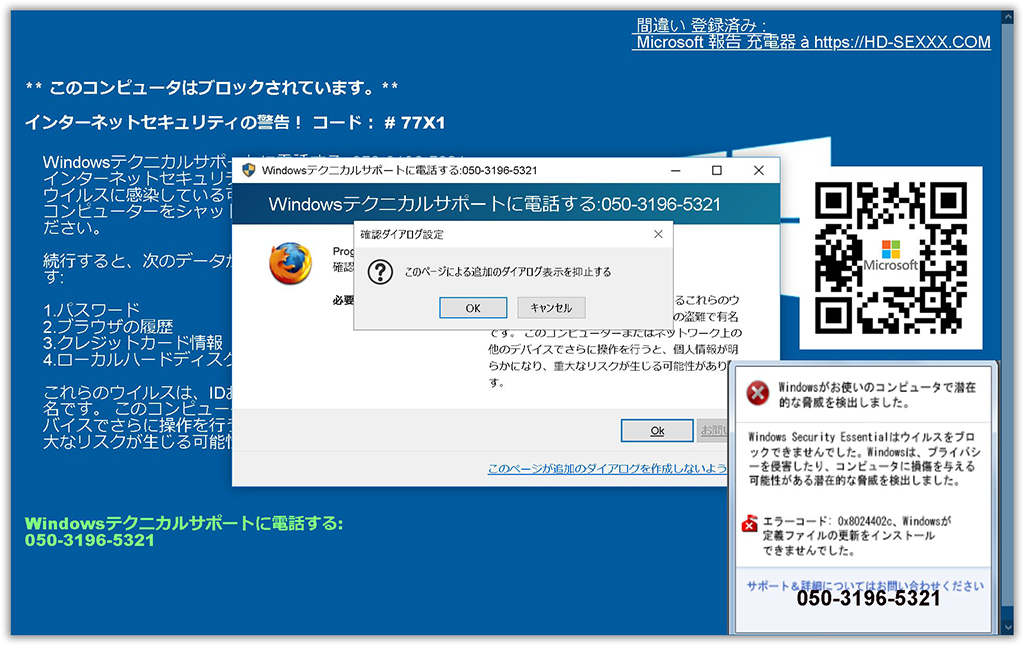Screen dimensions: 1024x646
Task: Close the Windowsテクニカルサポート window
Action: pos(758,170)
